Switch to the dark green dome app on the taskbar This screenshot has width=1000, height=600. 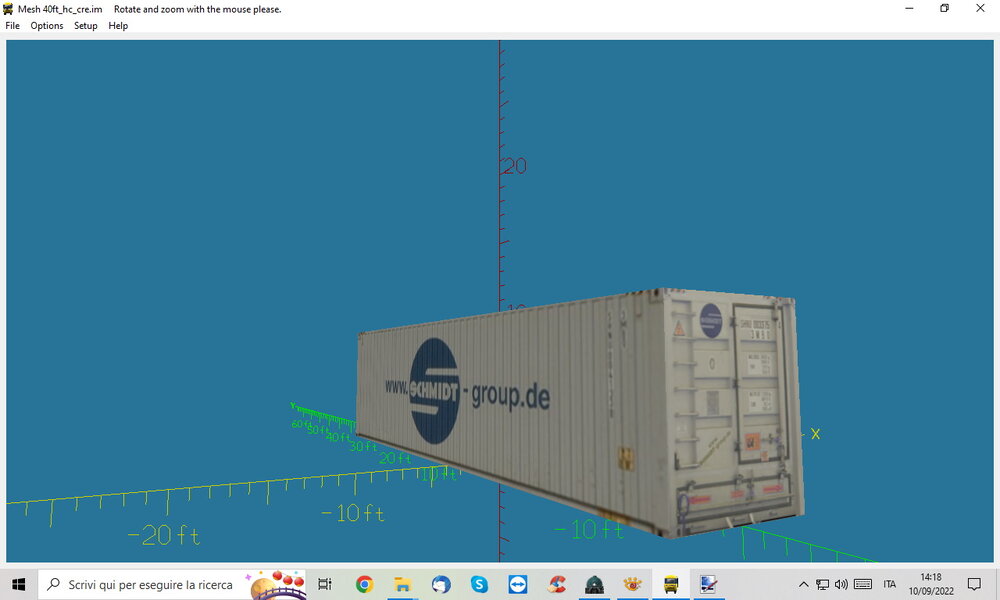(x=594, y=584)
